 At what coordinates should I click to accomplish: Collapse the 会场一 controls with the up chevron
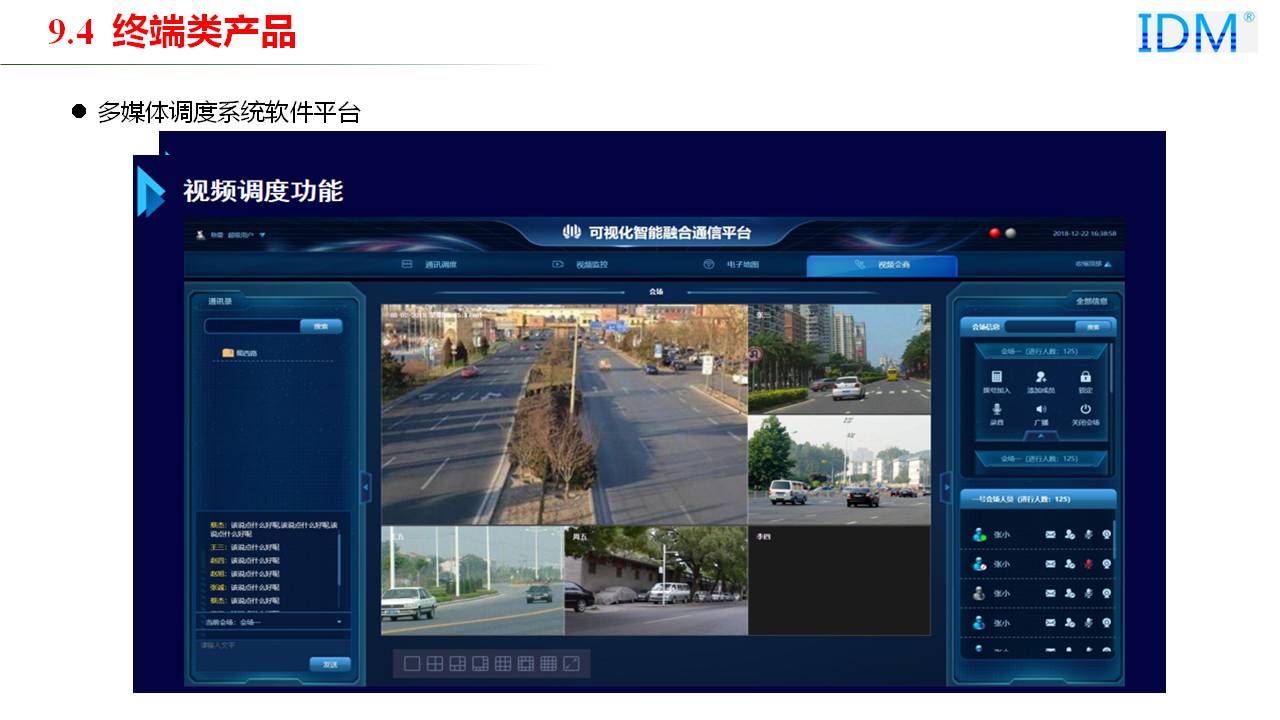click(x=1041, y=436)
